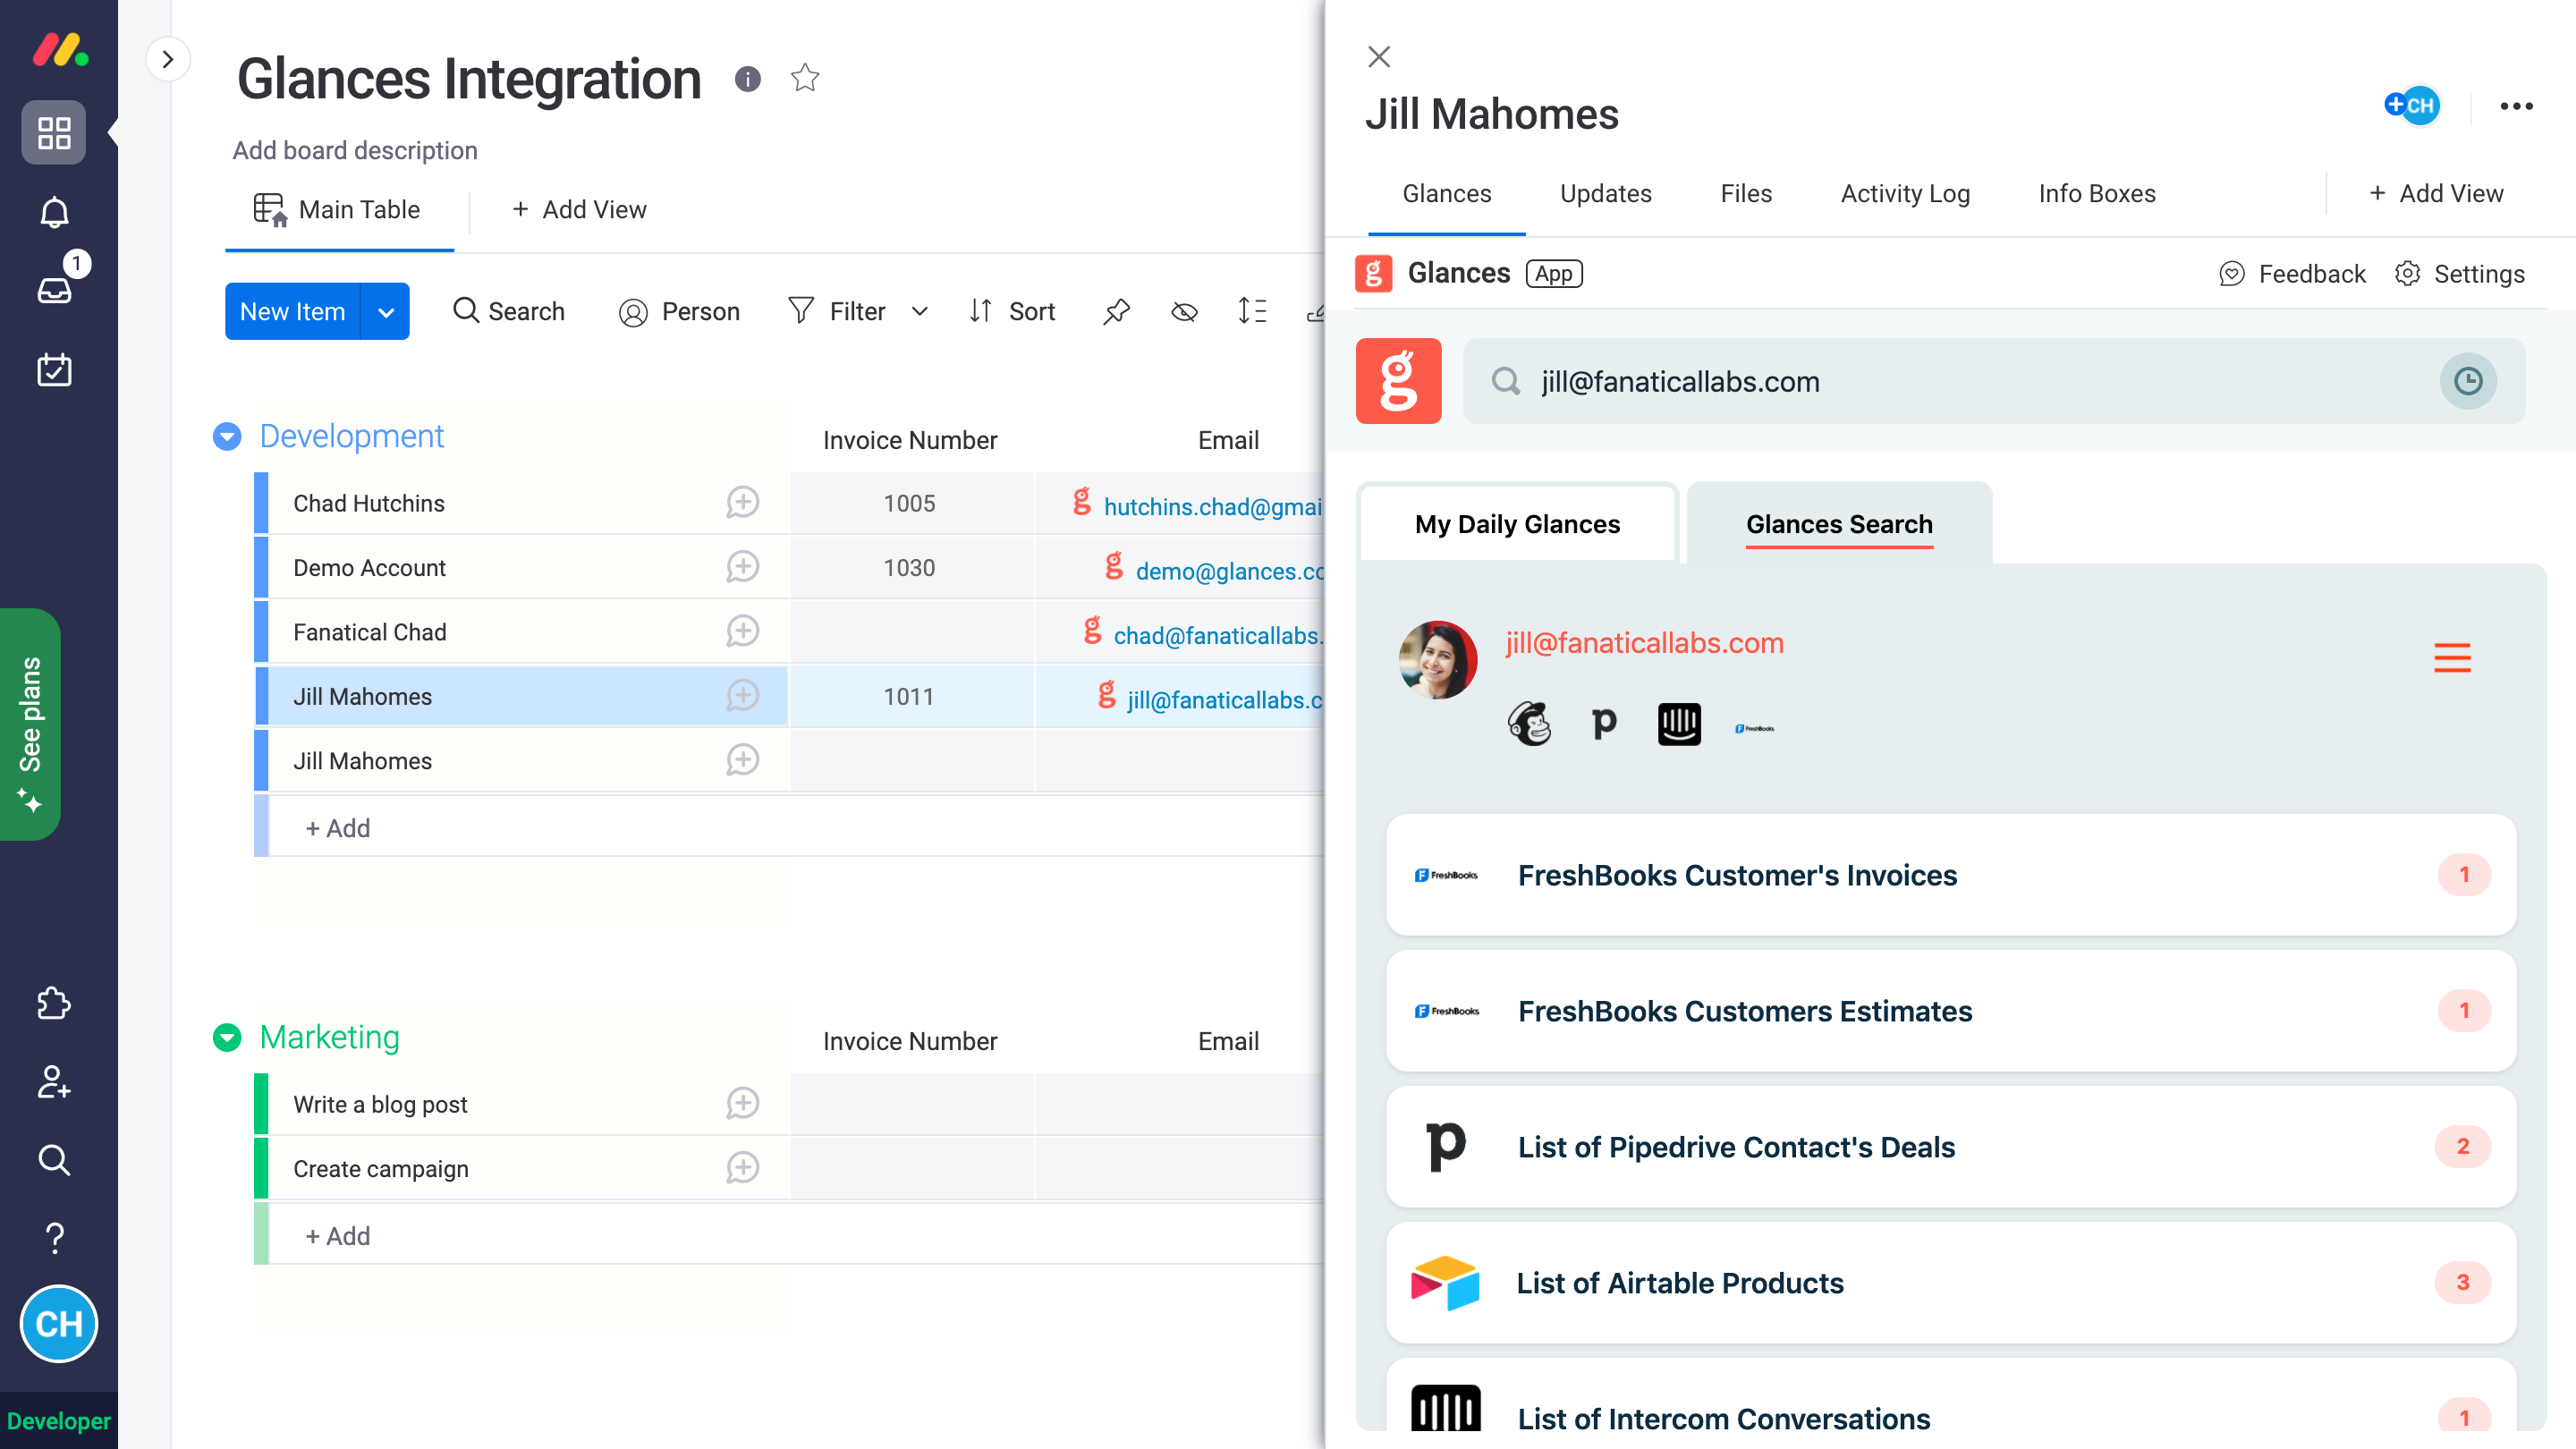
Task: Show board info icon next to title
Action: 747,79
